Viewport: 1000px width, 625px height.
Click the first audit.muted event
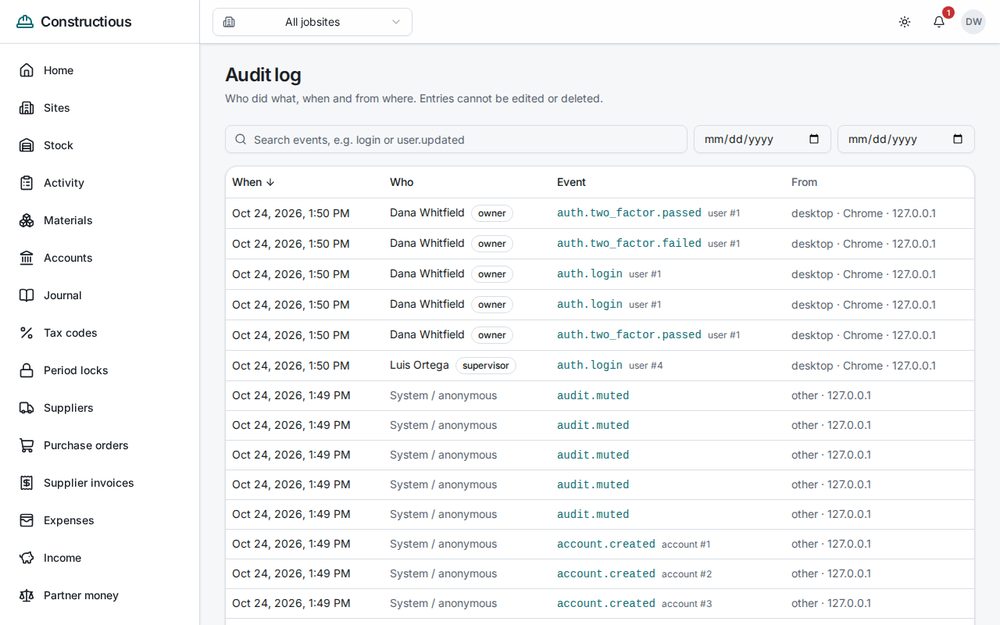pos(592,395)
